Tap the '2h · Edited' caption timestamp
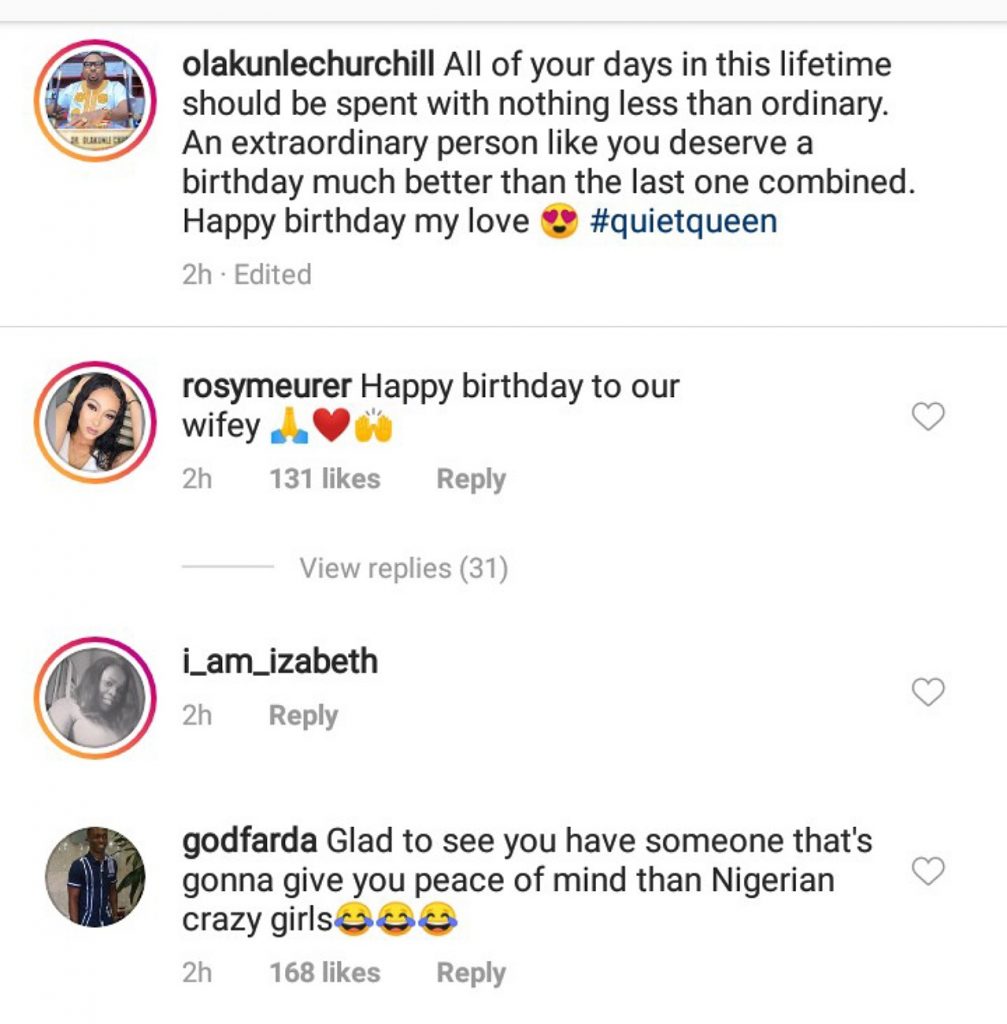 [246, 274]
